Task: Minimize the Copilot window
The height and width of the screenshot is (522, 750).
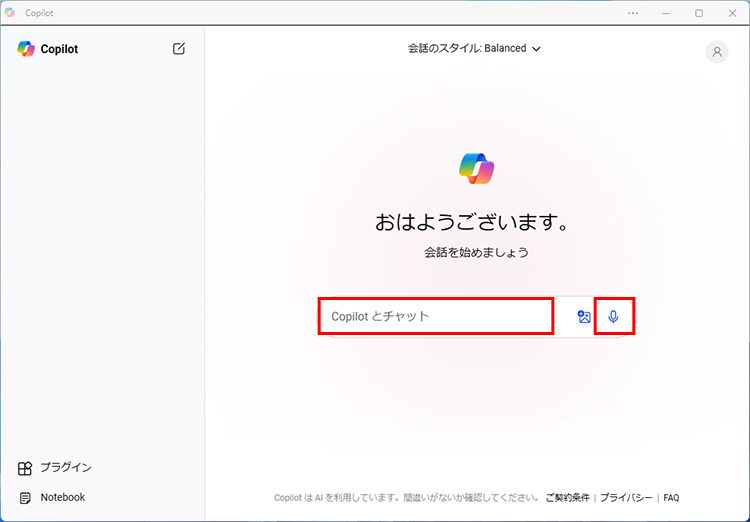Action: 665,13
